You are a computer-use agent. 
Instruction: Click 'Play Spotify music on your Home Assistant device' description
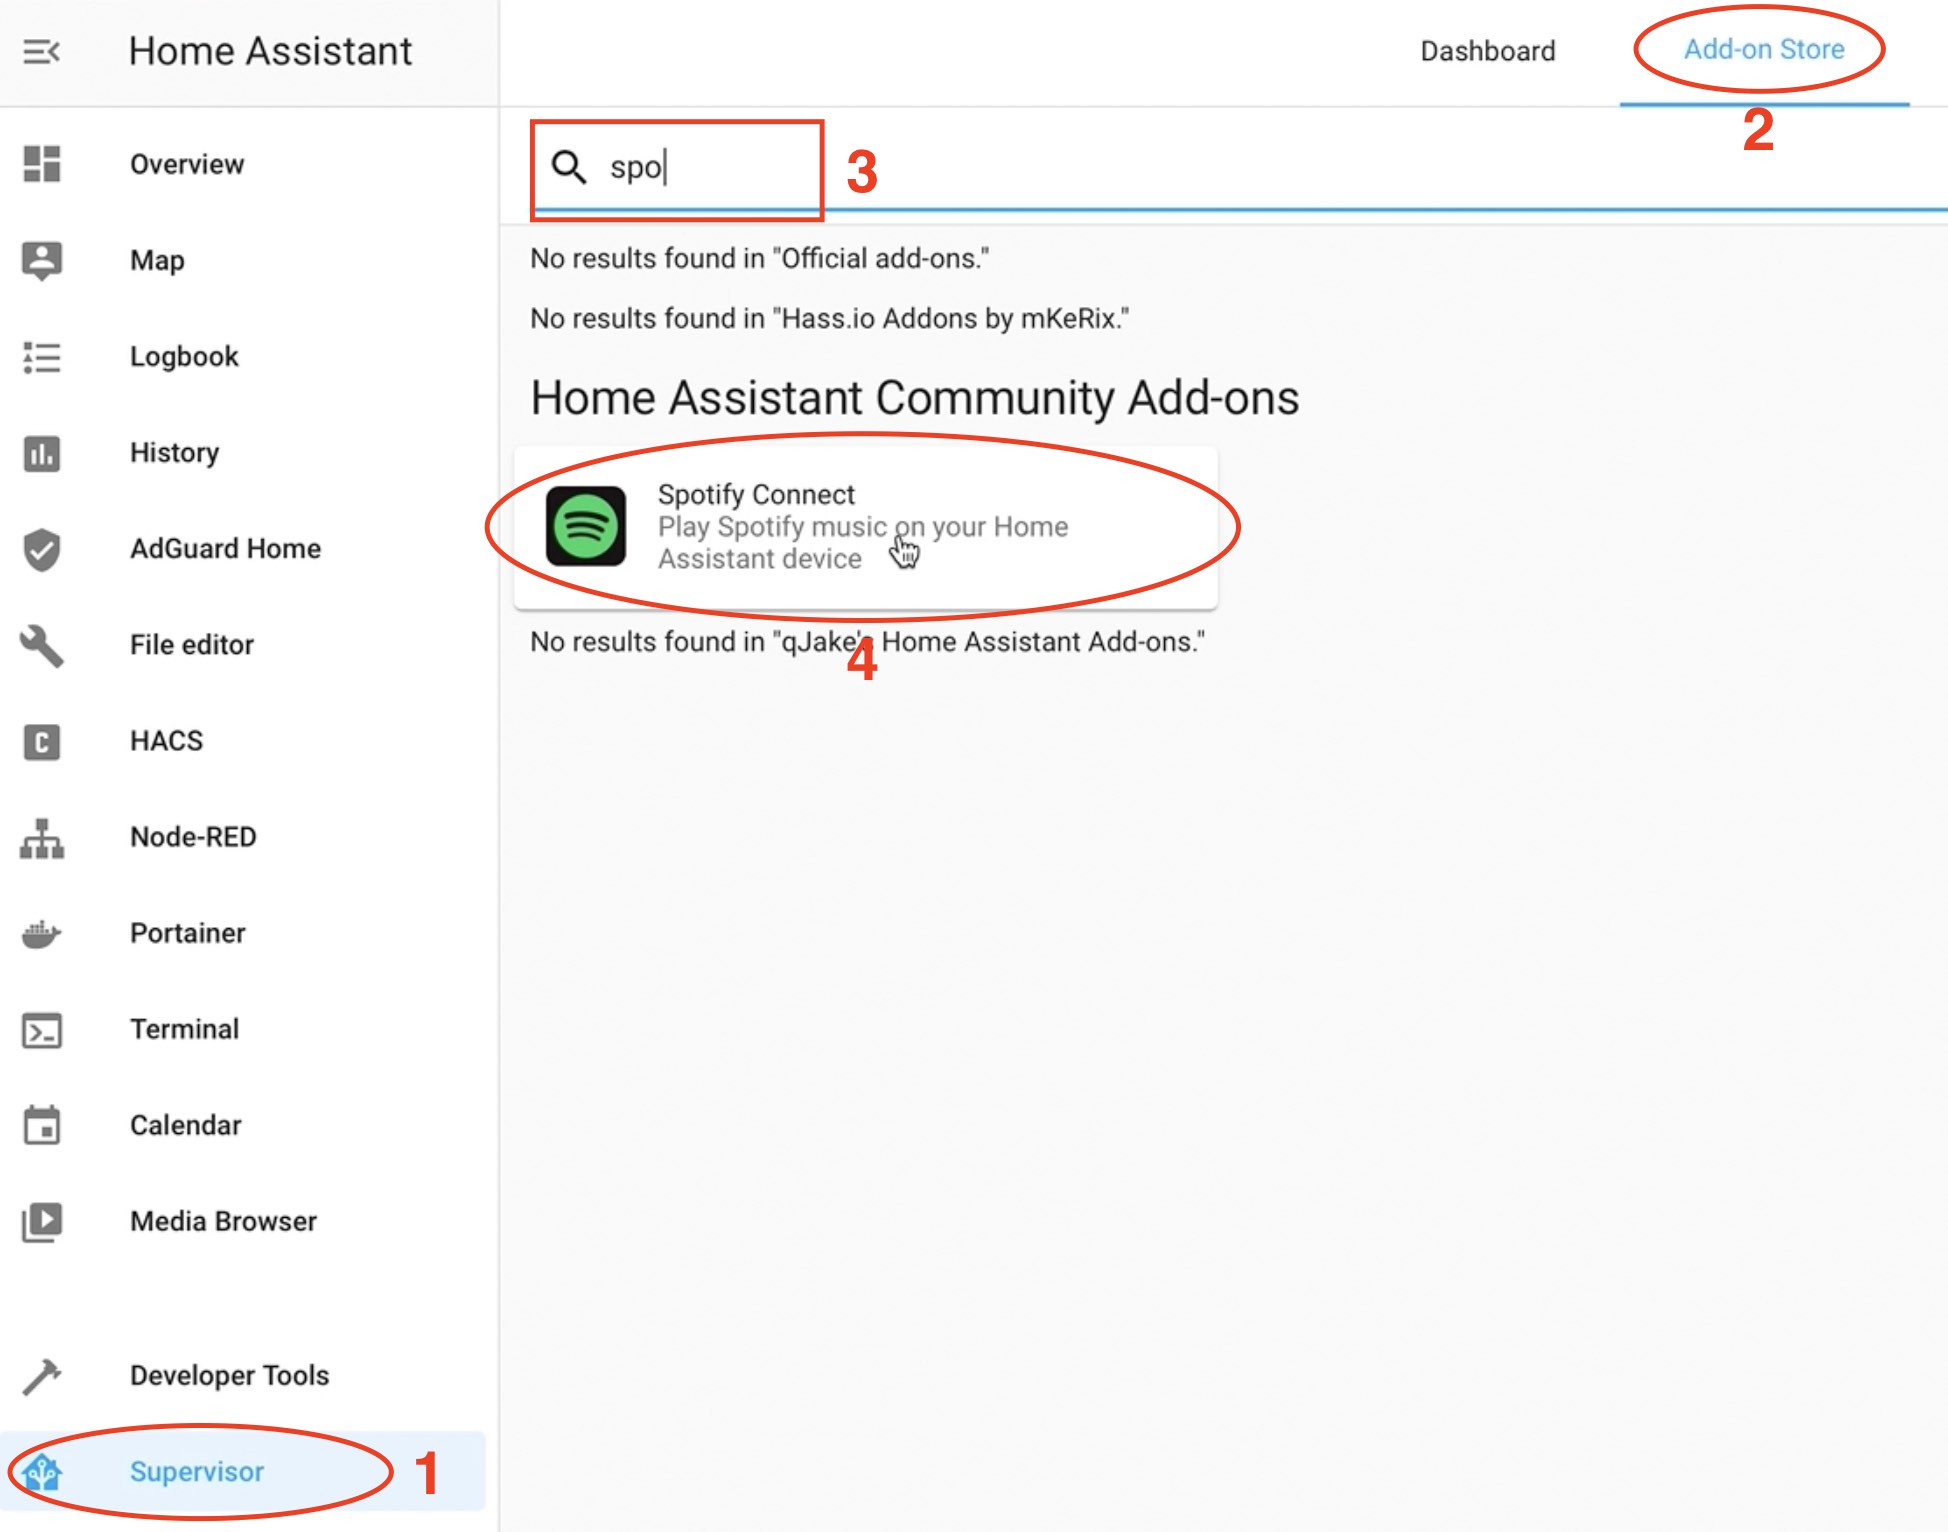862,543
